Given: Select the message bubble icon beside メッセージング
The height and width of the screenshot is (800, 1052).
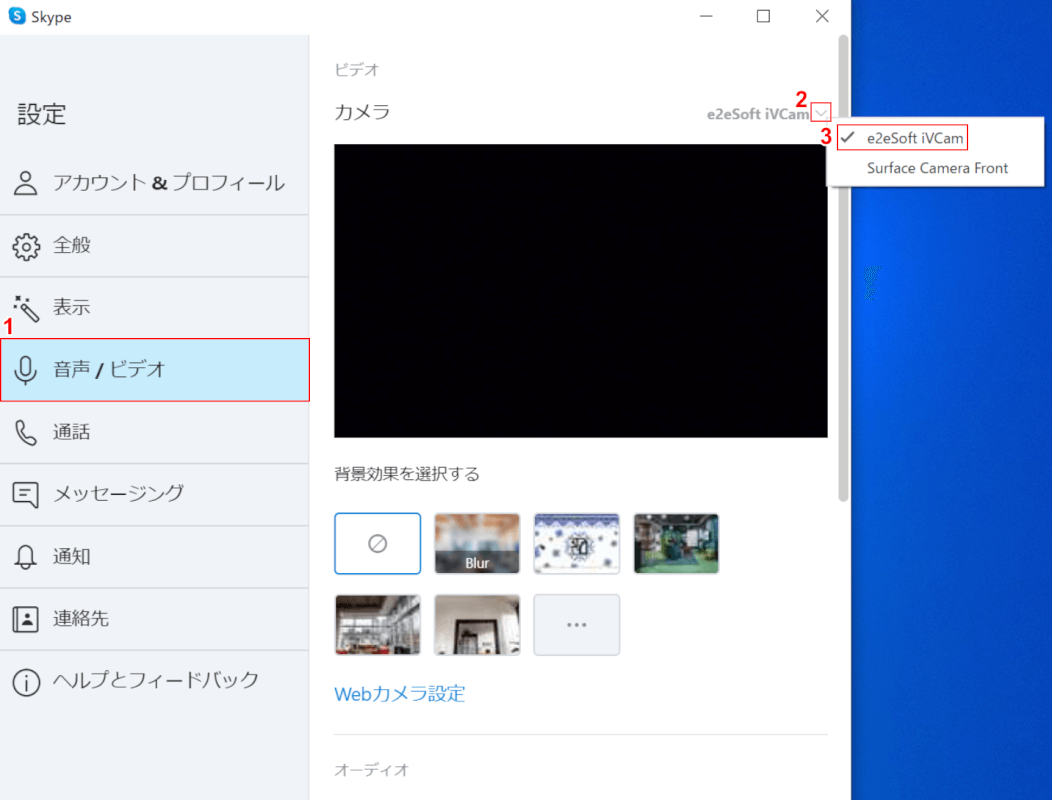Looking at the screenshot, I should click(x=25, y=494).
